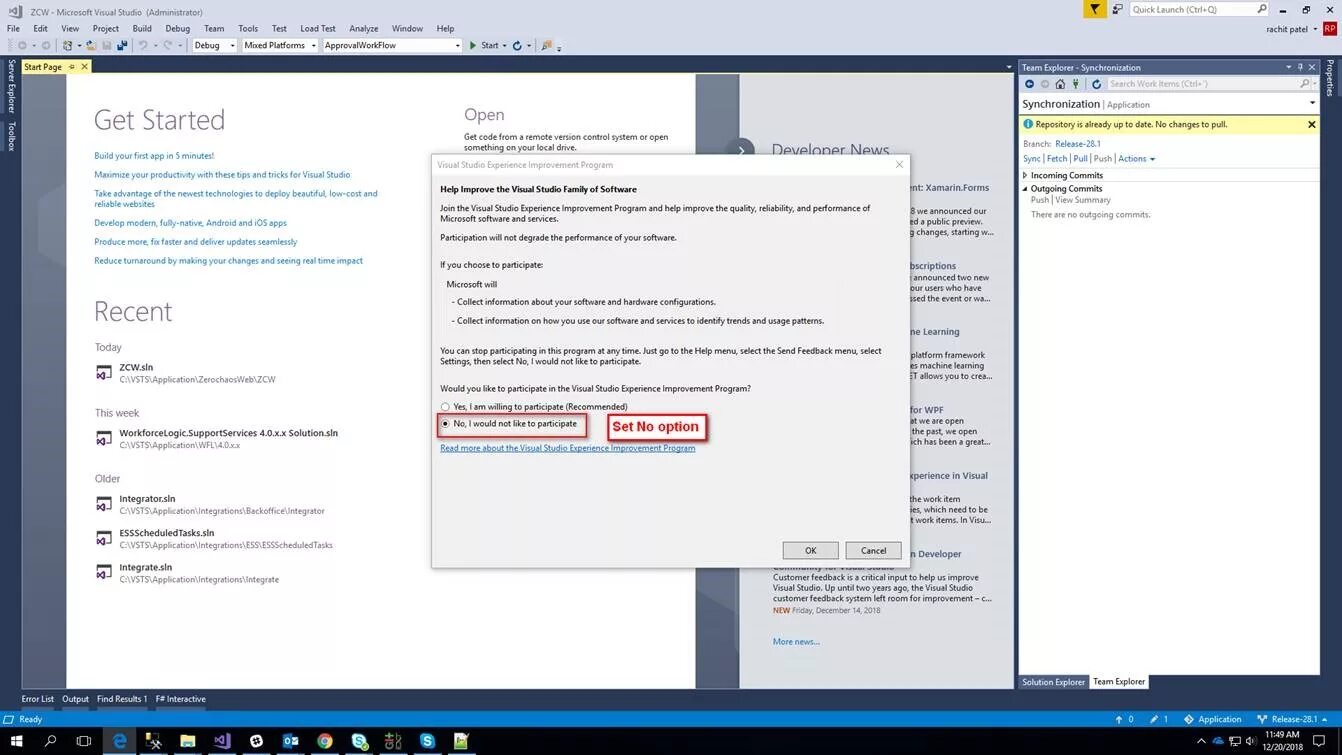Open recent solution Integrator.sln
The width and height of the screenshot is (1342, 755).
click(147, 499)
